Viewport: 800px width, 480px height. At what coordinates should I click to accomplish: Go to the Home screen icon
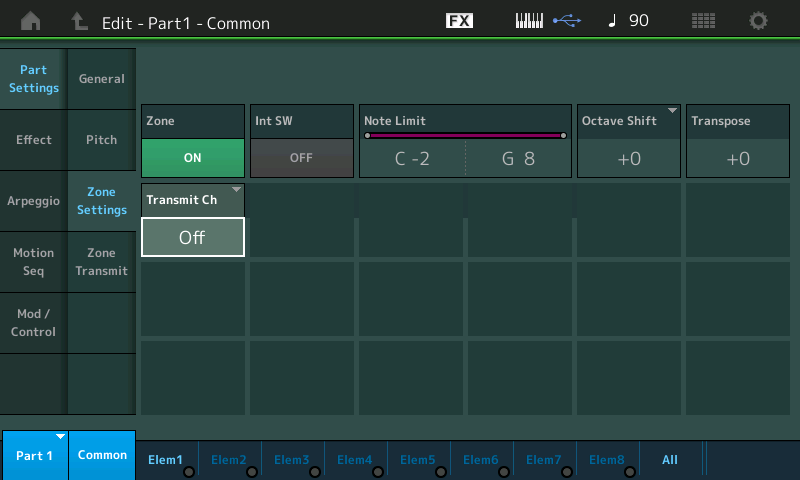(31, 21)
